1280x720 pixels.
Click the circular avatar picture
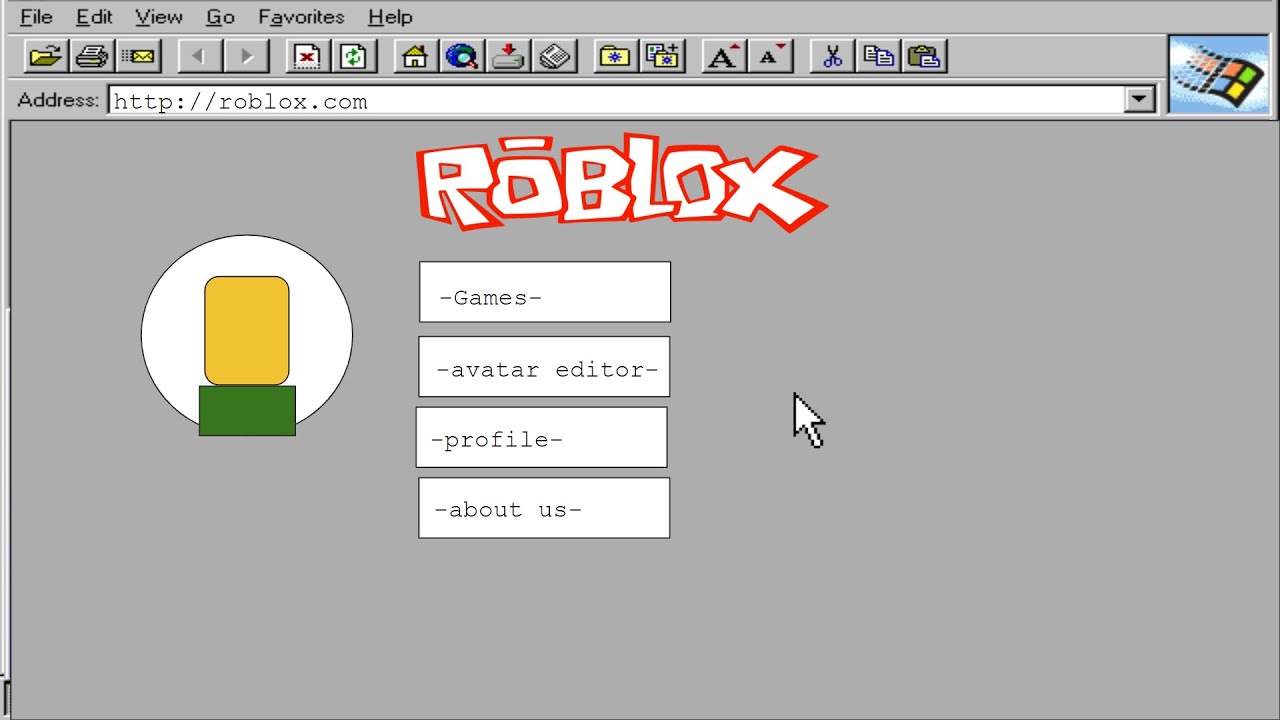point(247,335)
